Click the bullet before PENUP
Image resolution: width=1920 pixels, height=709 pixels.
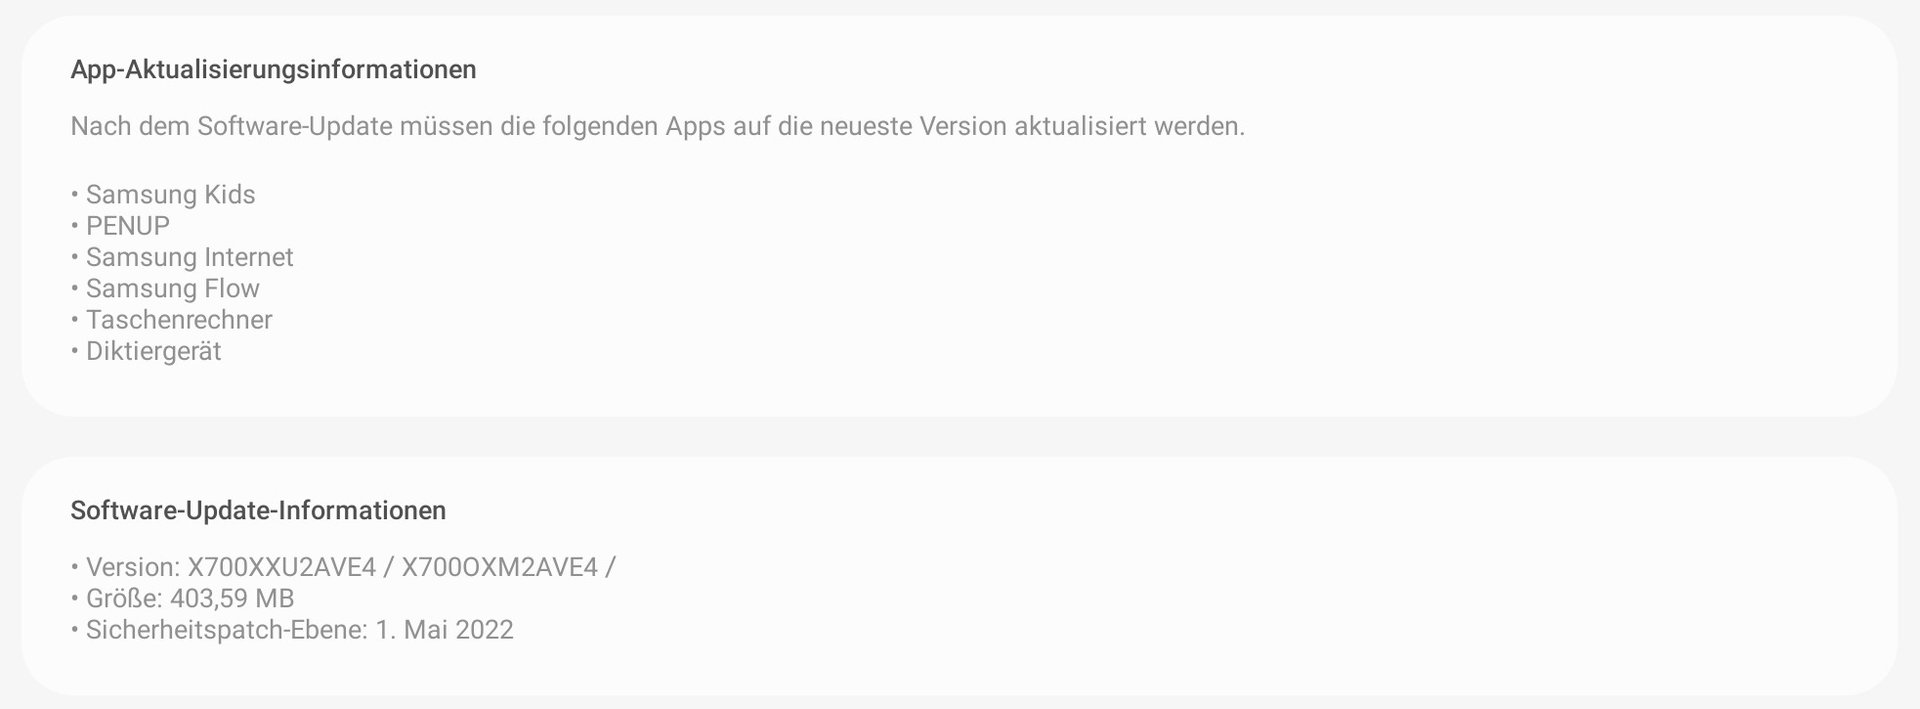(75, 226)
